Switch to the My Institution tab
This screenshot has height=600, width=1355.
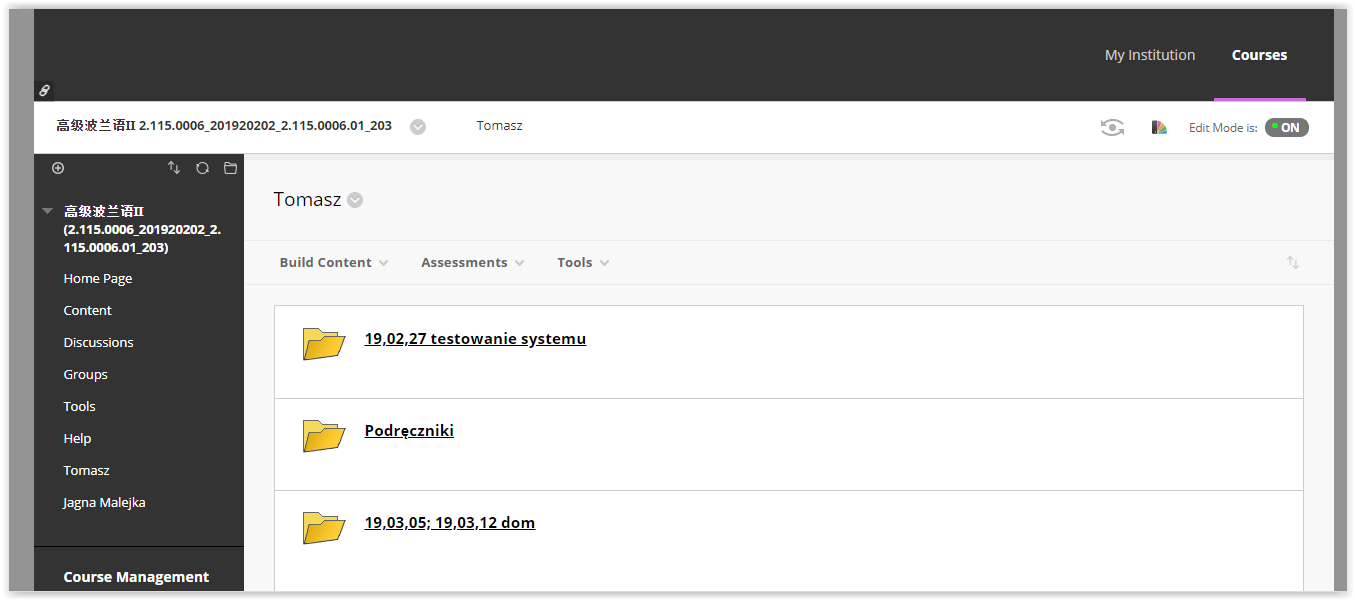coord(1149,55)
